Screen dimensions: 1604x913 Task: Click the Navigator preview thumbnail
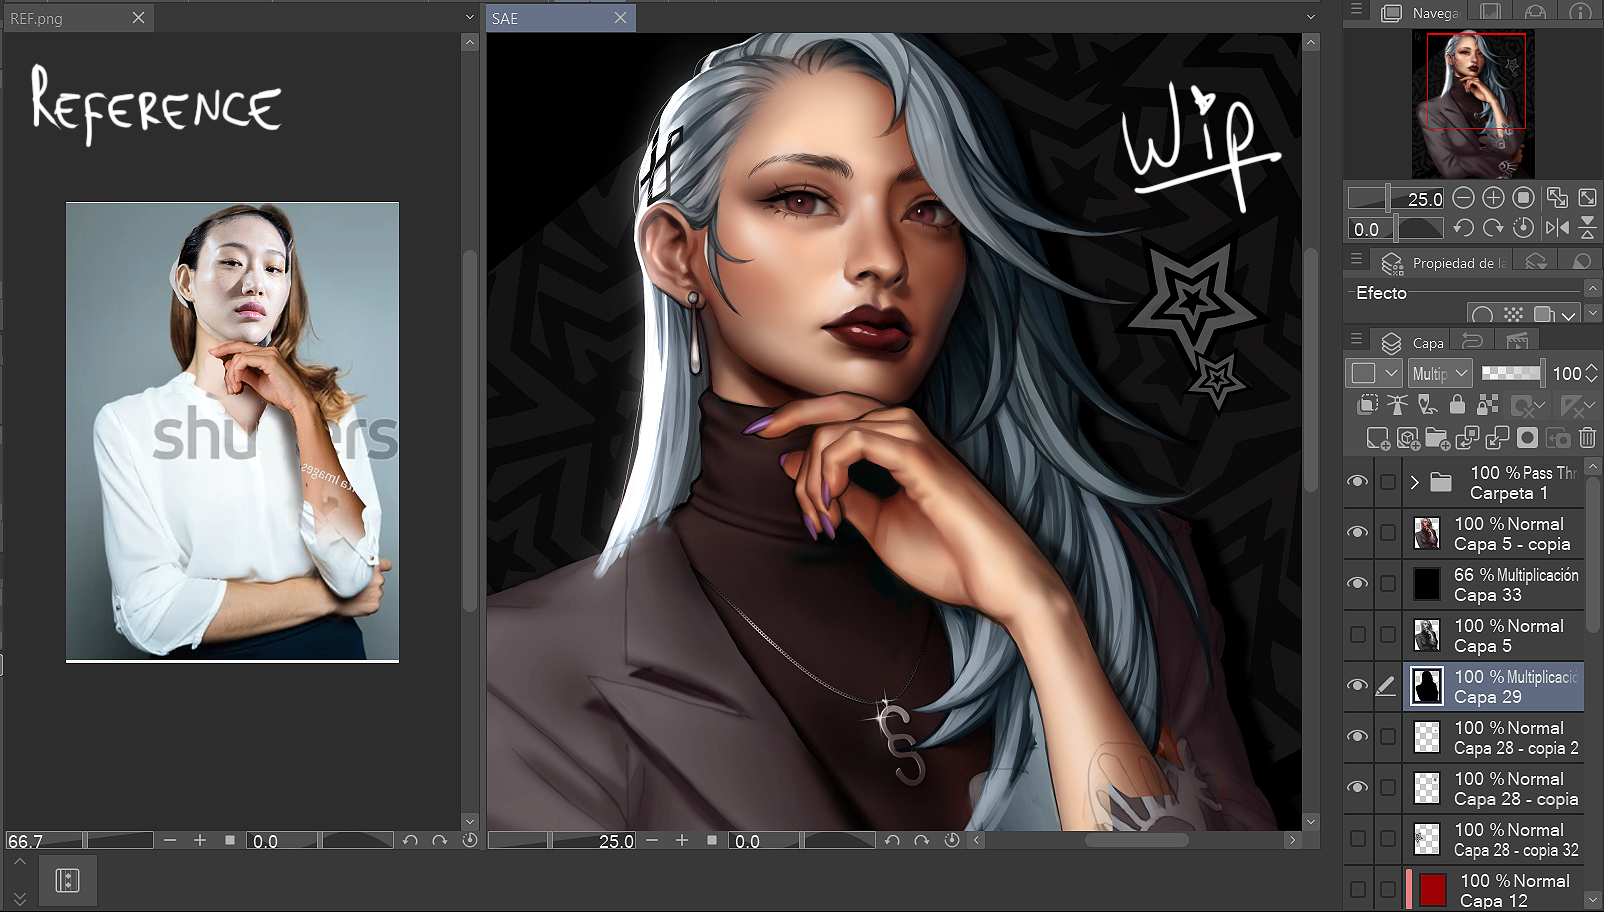point(1472,104)
